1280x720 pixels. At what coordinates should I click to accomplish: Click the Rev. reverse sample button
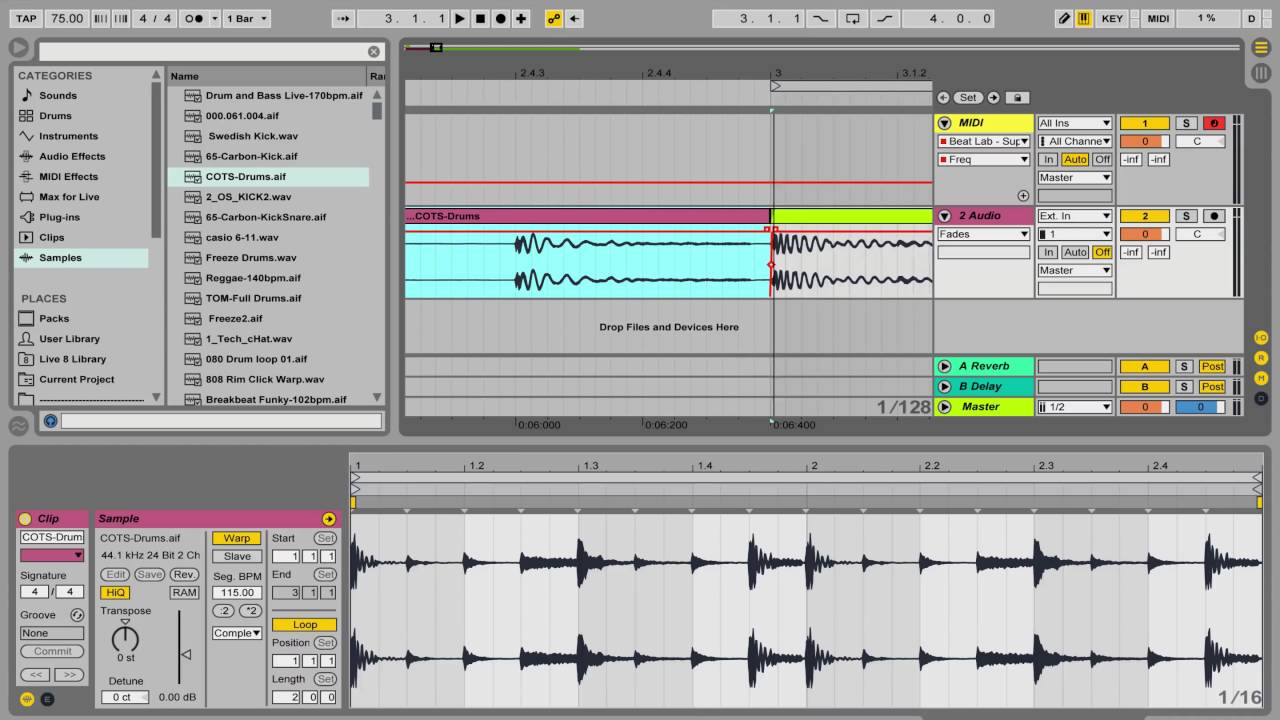point(184,574)
